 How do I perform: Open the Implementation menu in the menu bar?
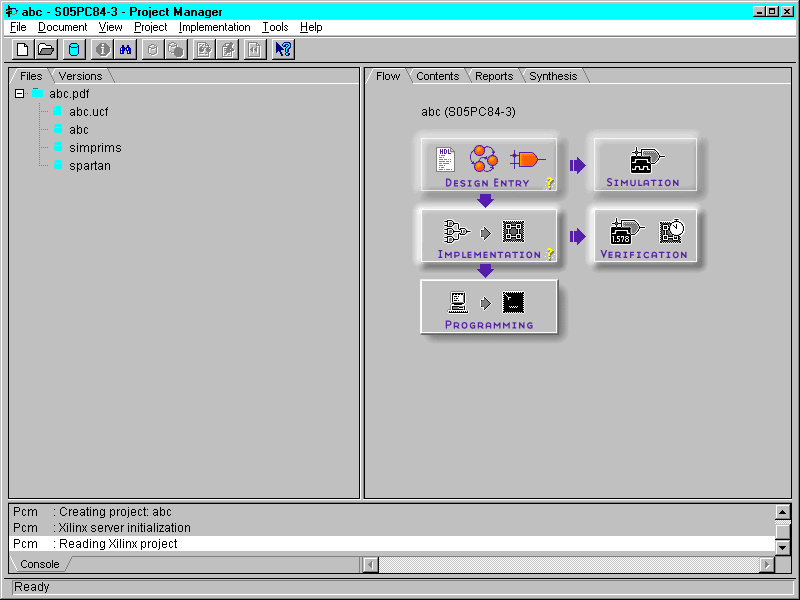tap(214, 27)
